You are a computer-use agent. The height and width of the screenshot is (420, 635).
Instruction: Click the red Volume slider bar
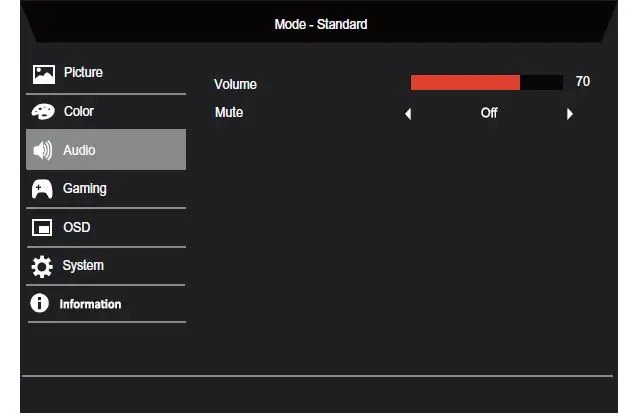[486, 83]
